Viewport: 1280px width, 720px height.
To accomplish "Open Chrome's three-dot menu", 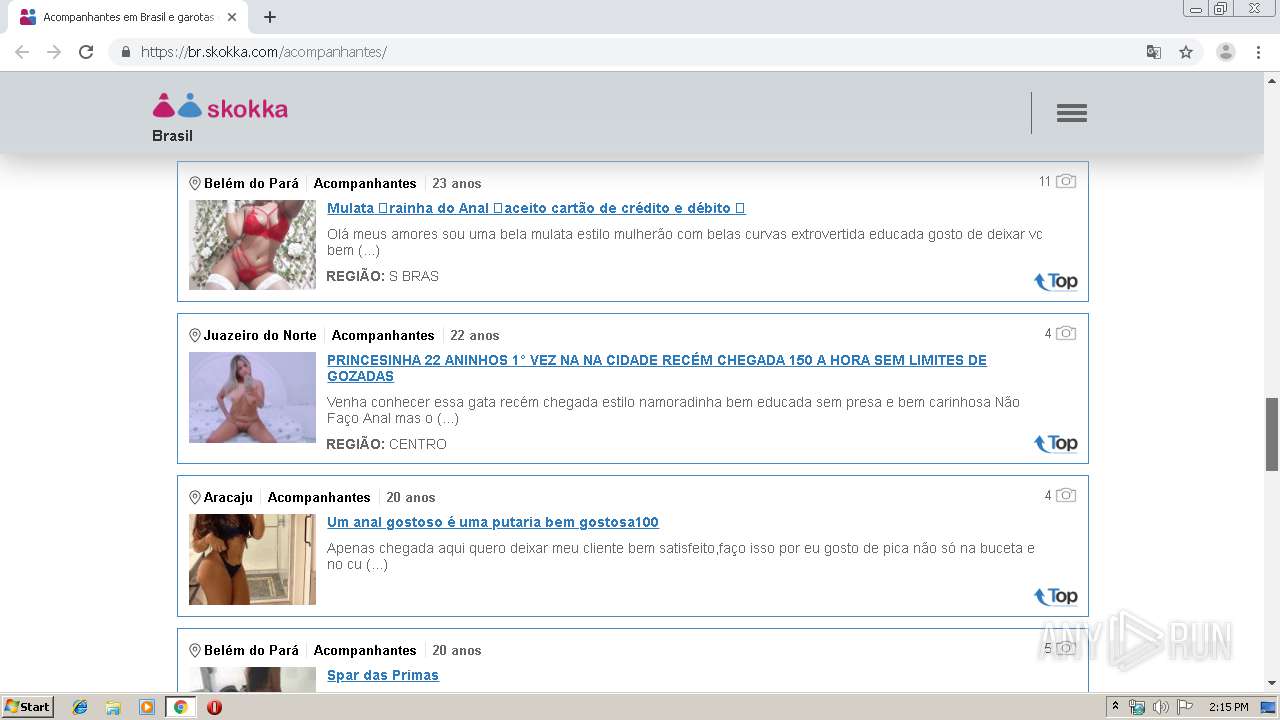I will [x=1259, y=52].
